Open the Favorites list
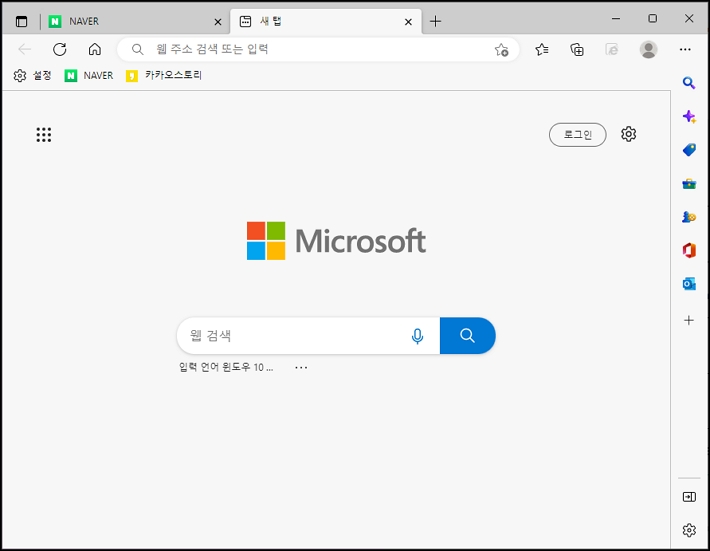Screen dimensions: 710x551 pyautogui.click(x=542, y=49)
